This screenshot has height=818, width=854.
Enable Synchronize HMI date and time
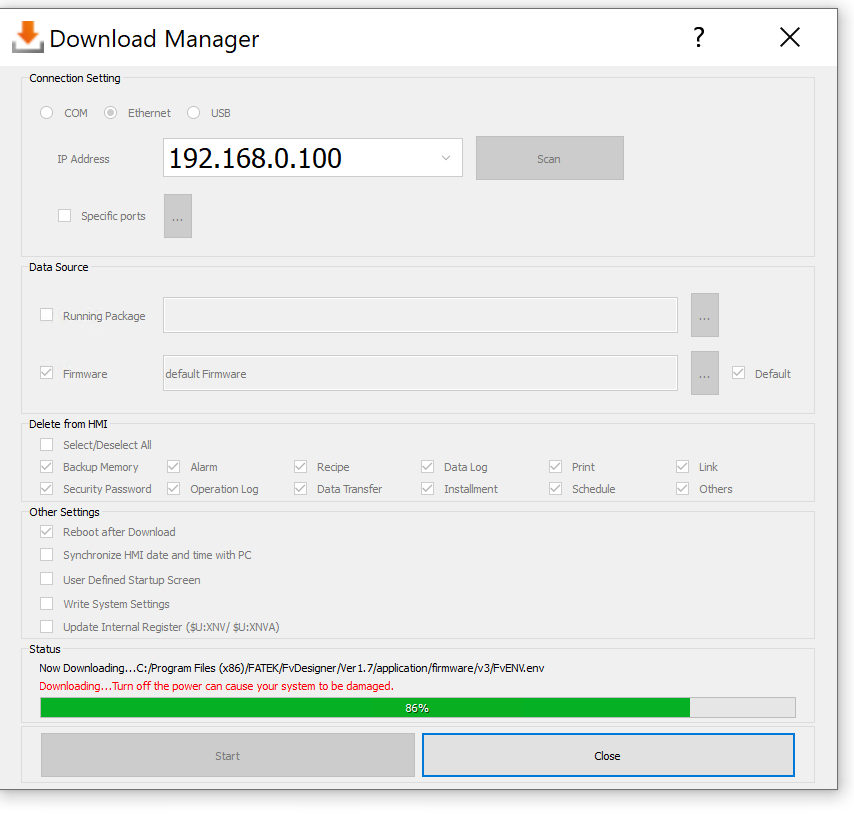[47, 555]
